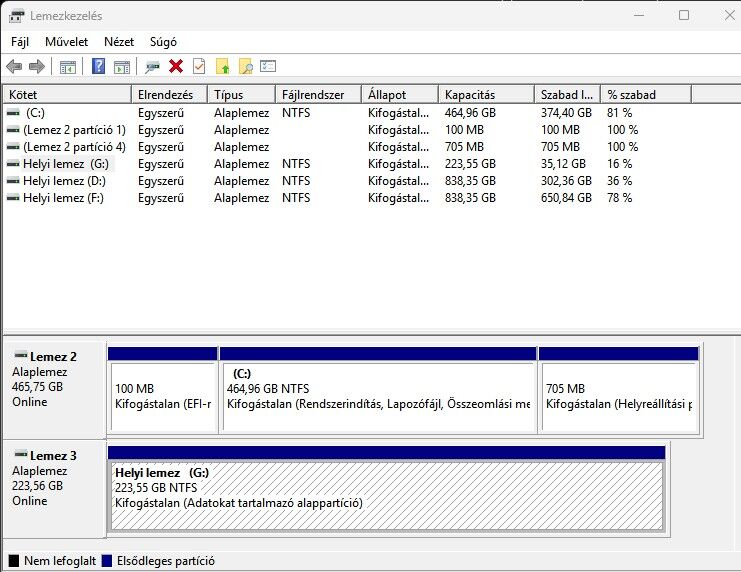Click the 16 % free percentage cell
741x572 pixels.
pyautogui.click(x=620, y=164)
